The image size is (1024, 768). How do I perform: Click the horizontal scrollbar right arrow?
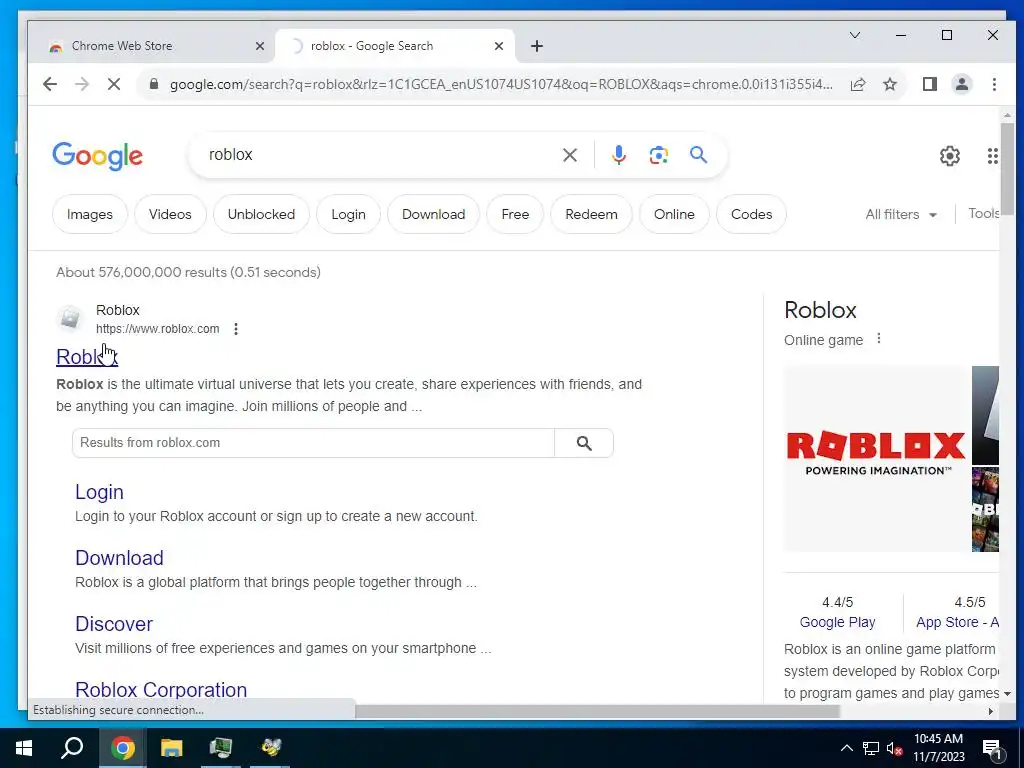coord(991,711)
